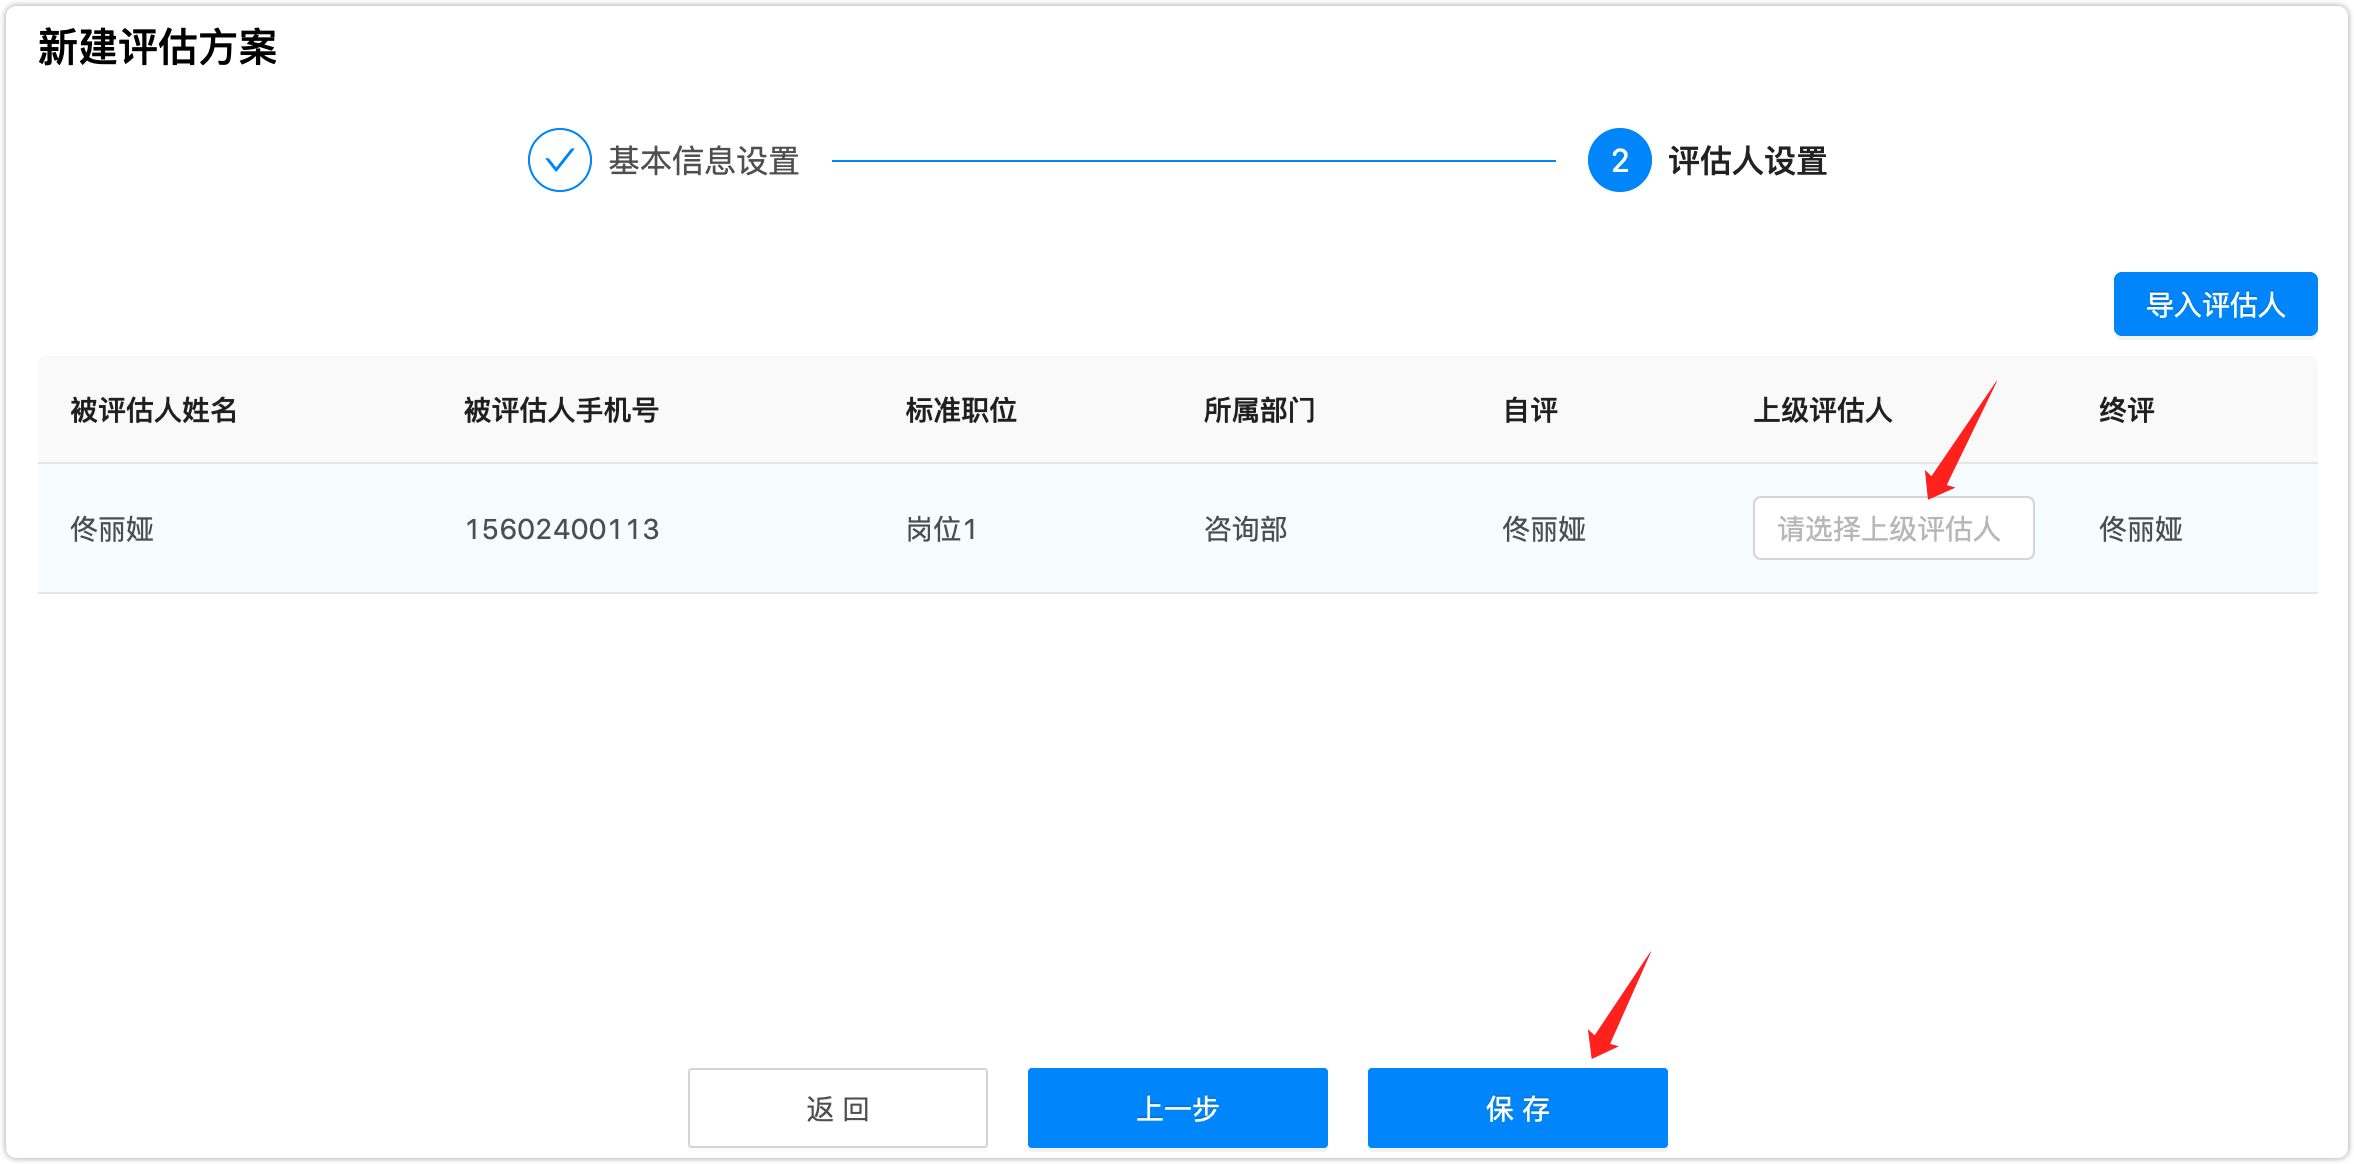Screen dimensions: 2354x1164
Task: Select the name cell 佟丽娅 in first column
Action: coord(112,529)
